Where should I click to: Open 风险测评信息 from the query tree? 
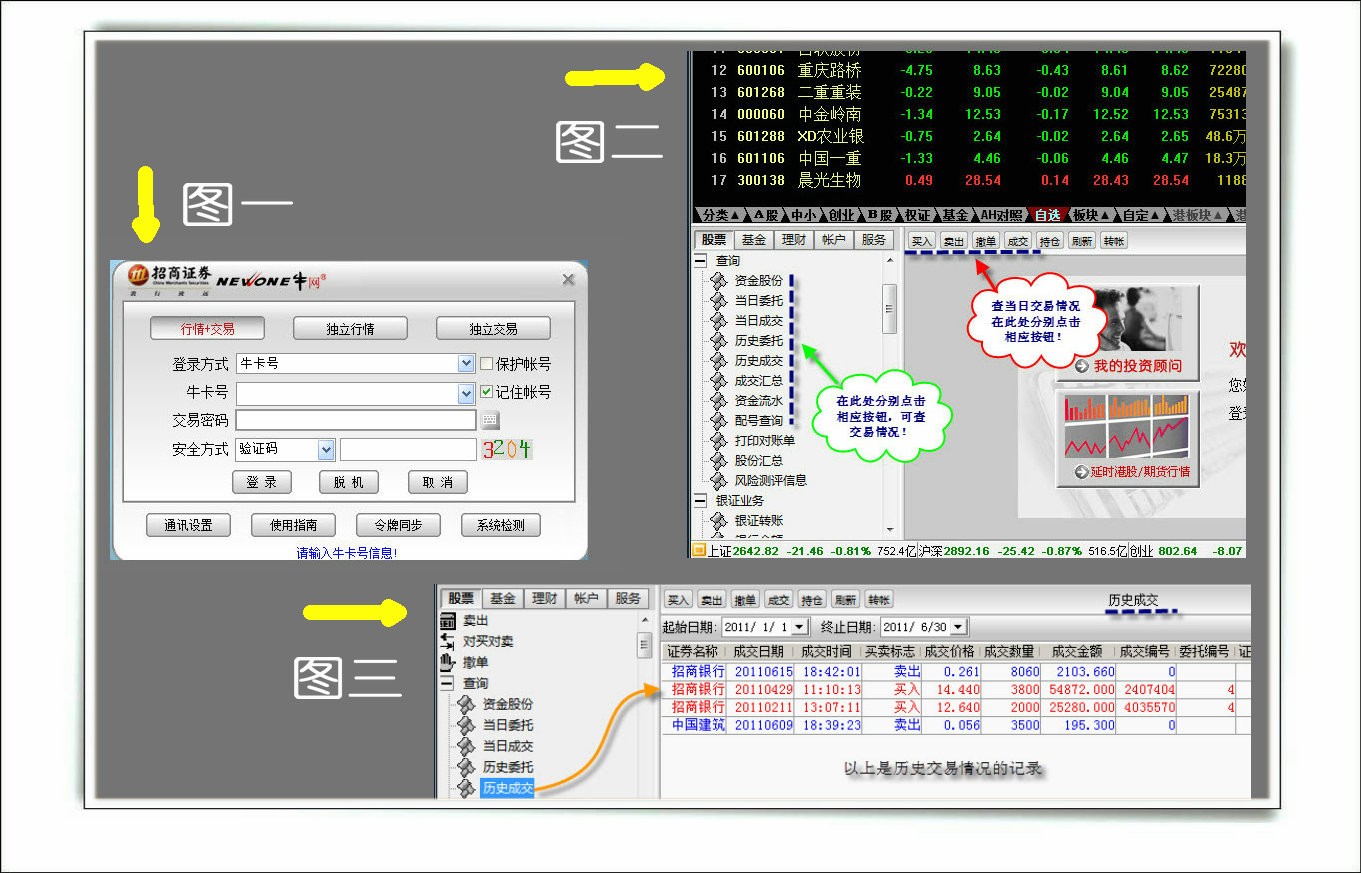770,480
